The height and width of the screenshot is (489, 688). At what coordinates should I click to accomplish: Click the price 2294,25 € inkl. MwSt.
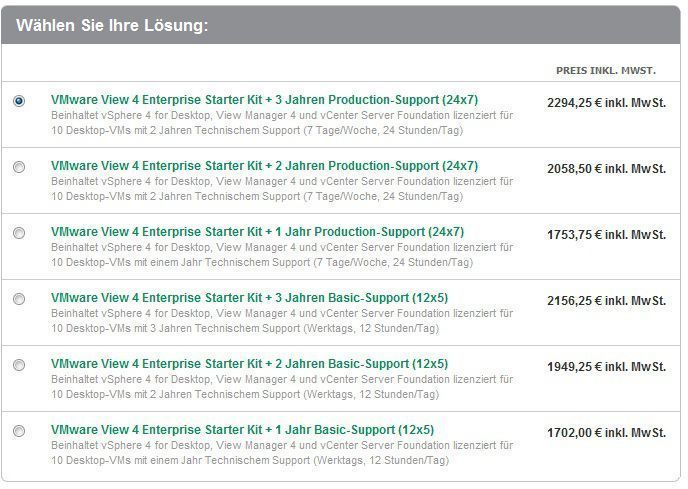tap(606, 103)
